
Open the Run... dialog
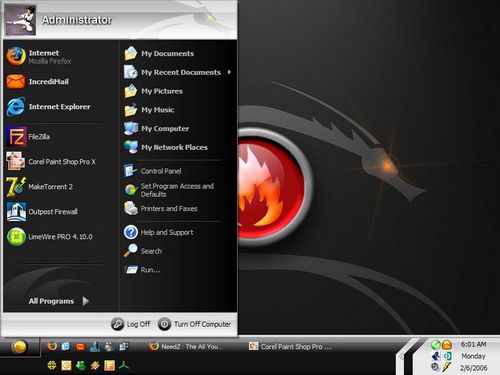[142, 270]
